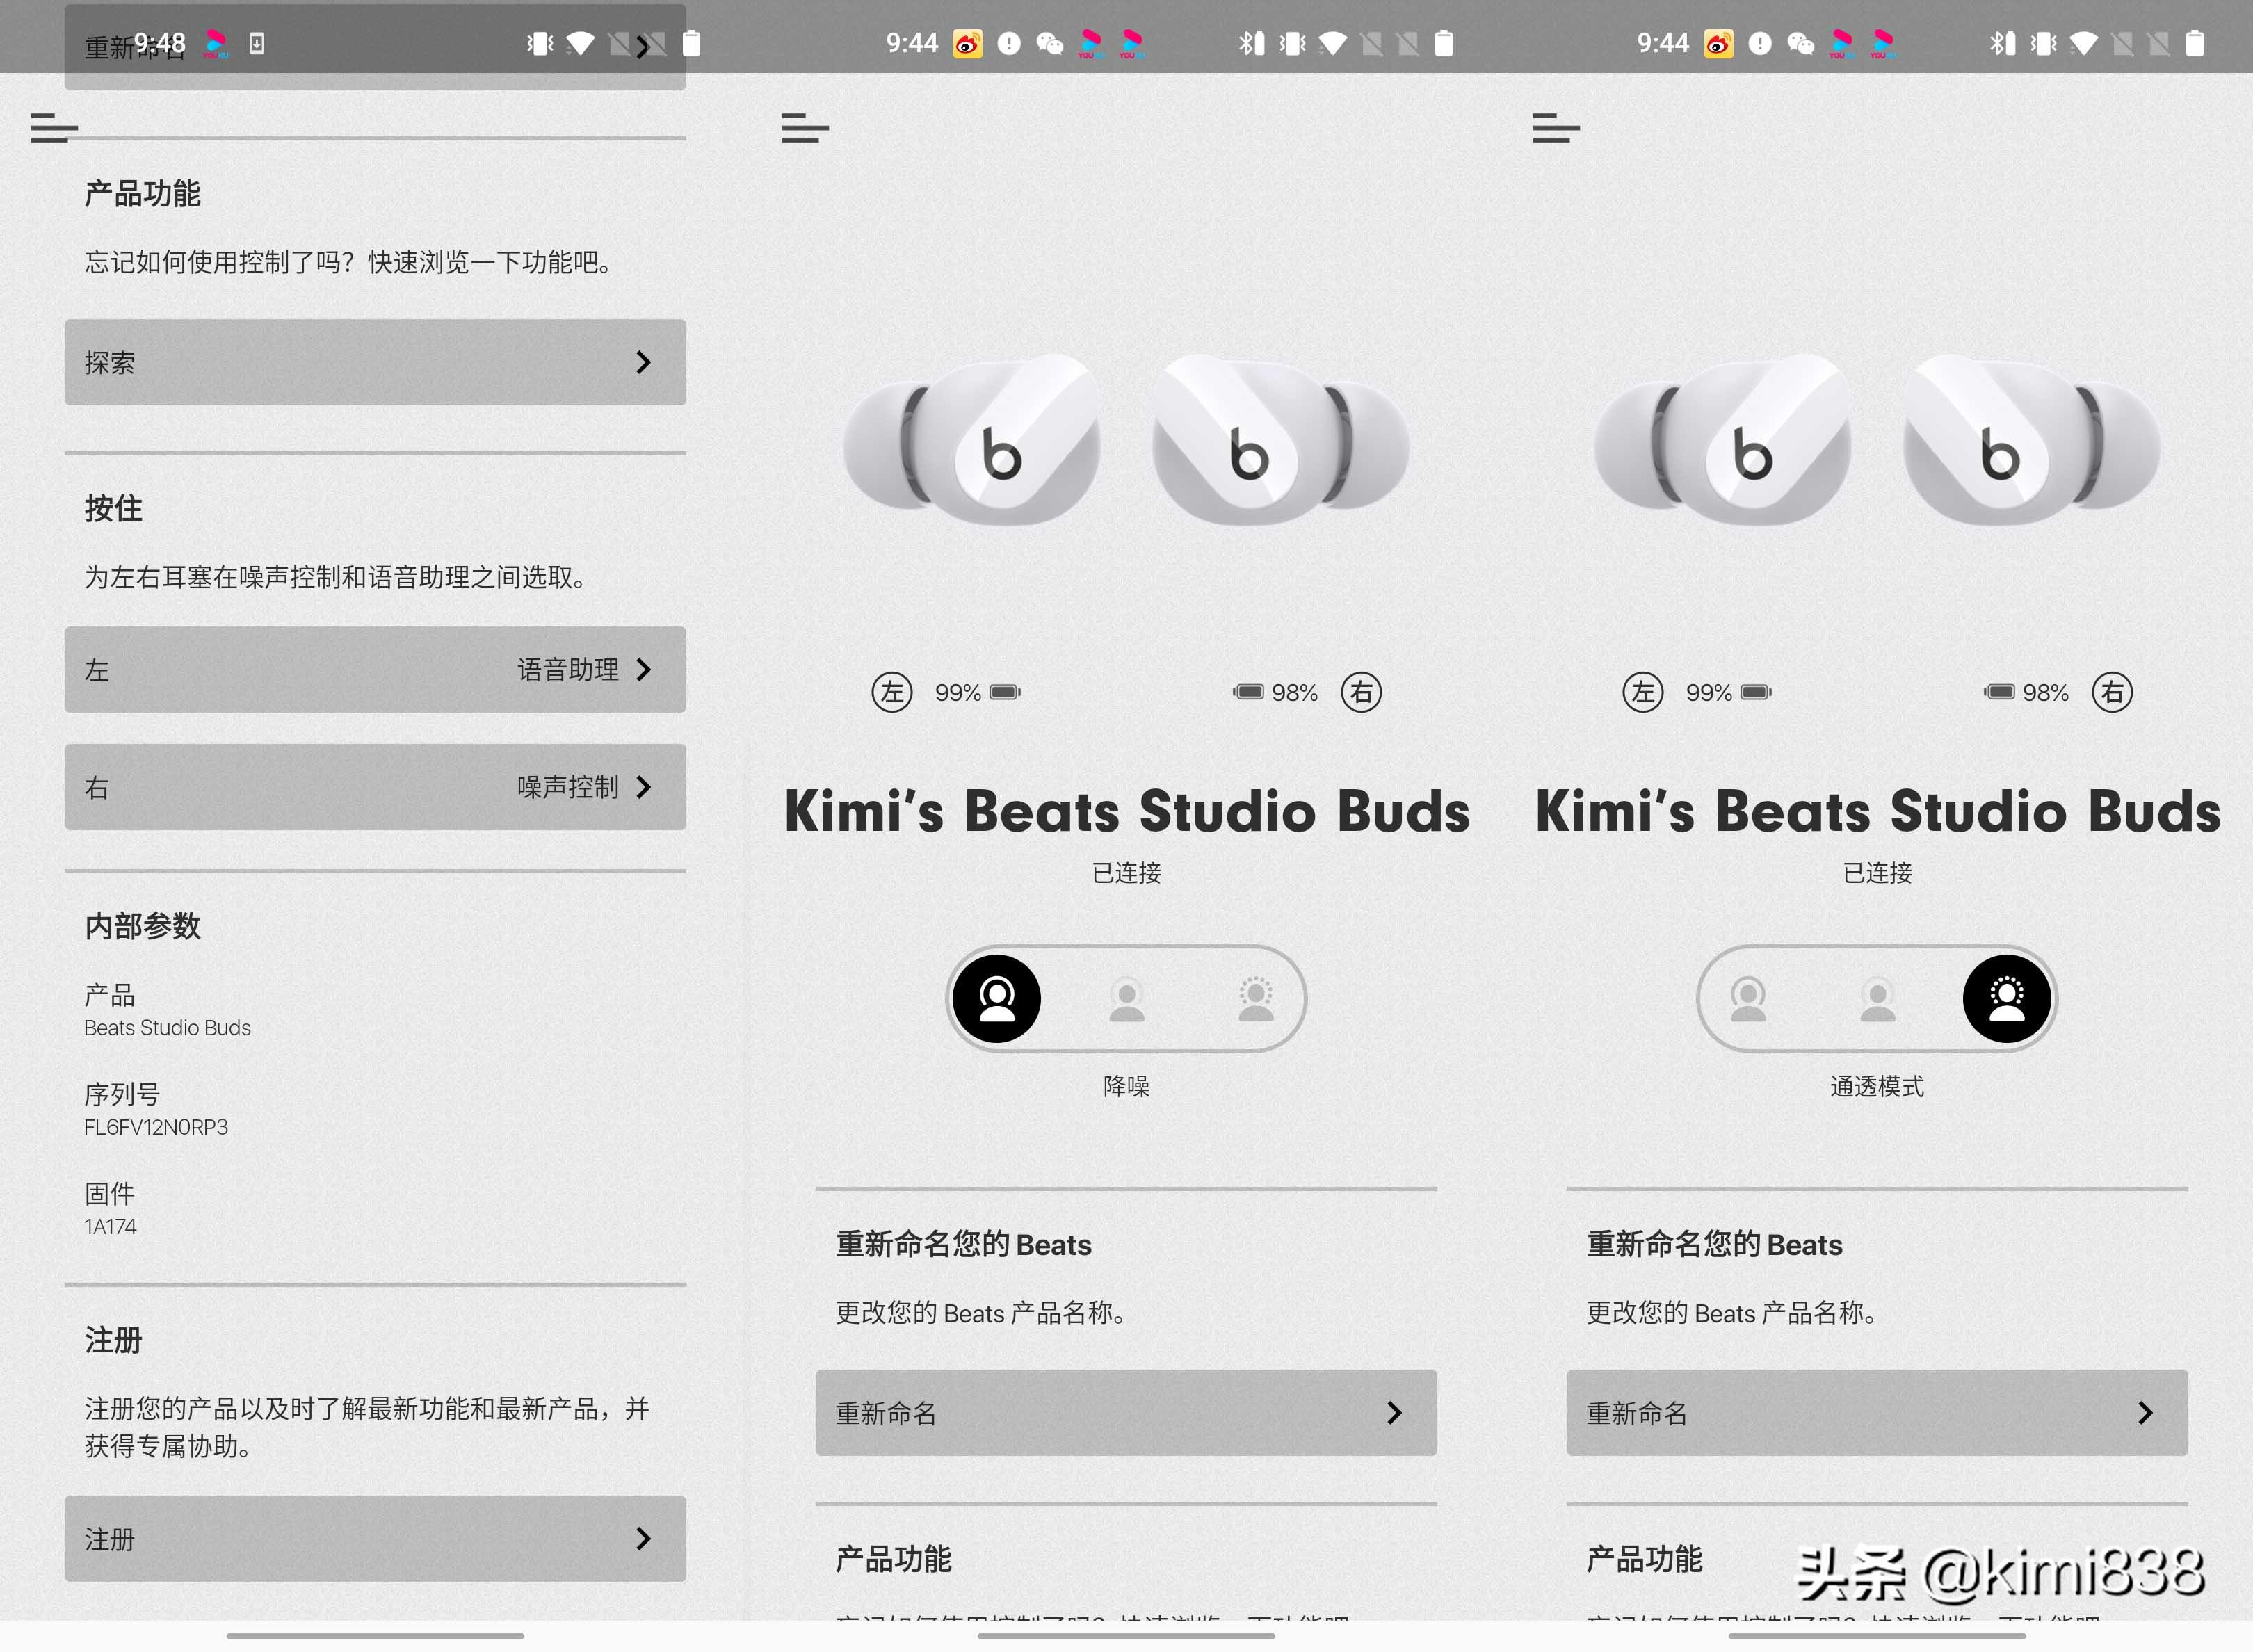Open 左 earbud press-hold setting
The height and width of the screenshot is (1652, 2253).
point(375,669)
